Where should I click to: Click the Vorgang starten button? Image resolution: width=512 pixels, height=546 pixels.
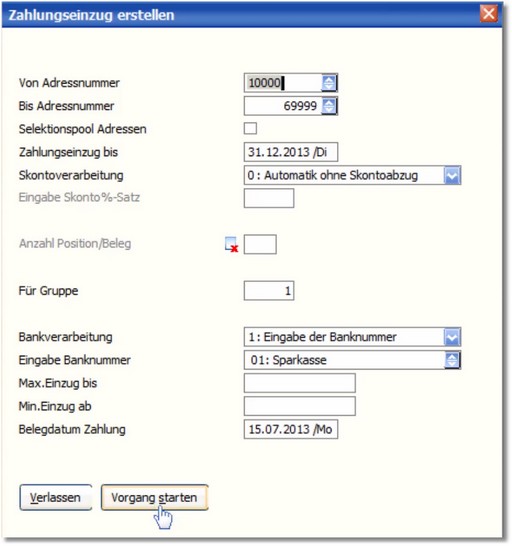pyautogui.click(x=155, y=498)
